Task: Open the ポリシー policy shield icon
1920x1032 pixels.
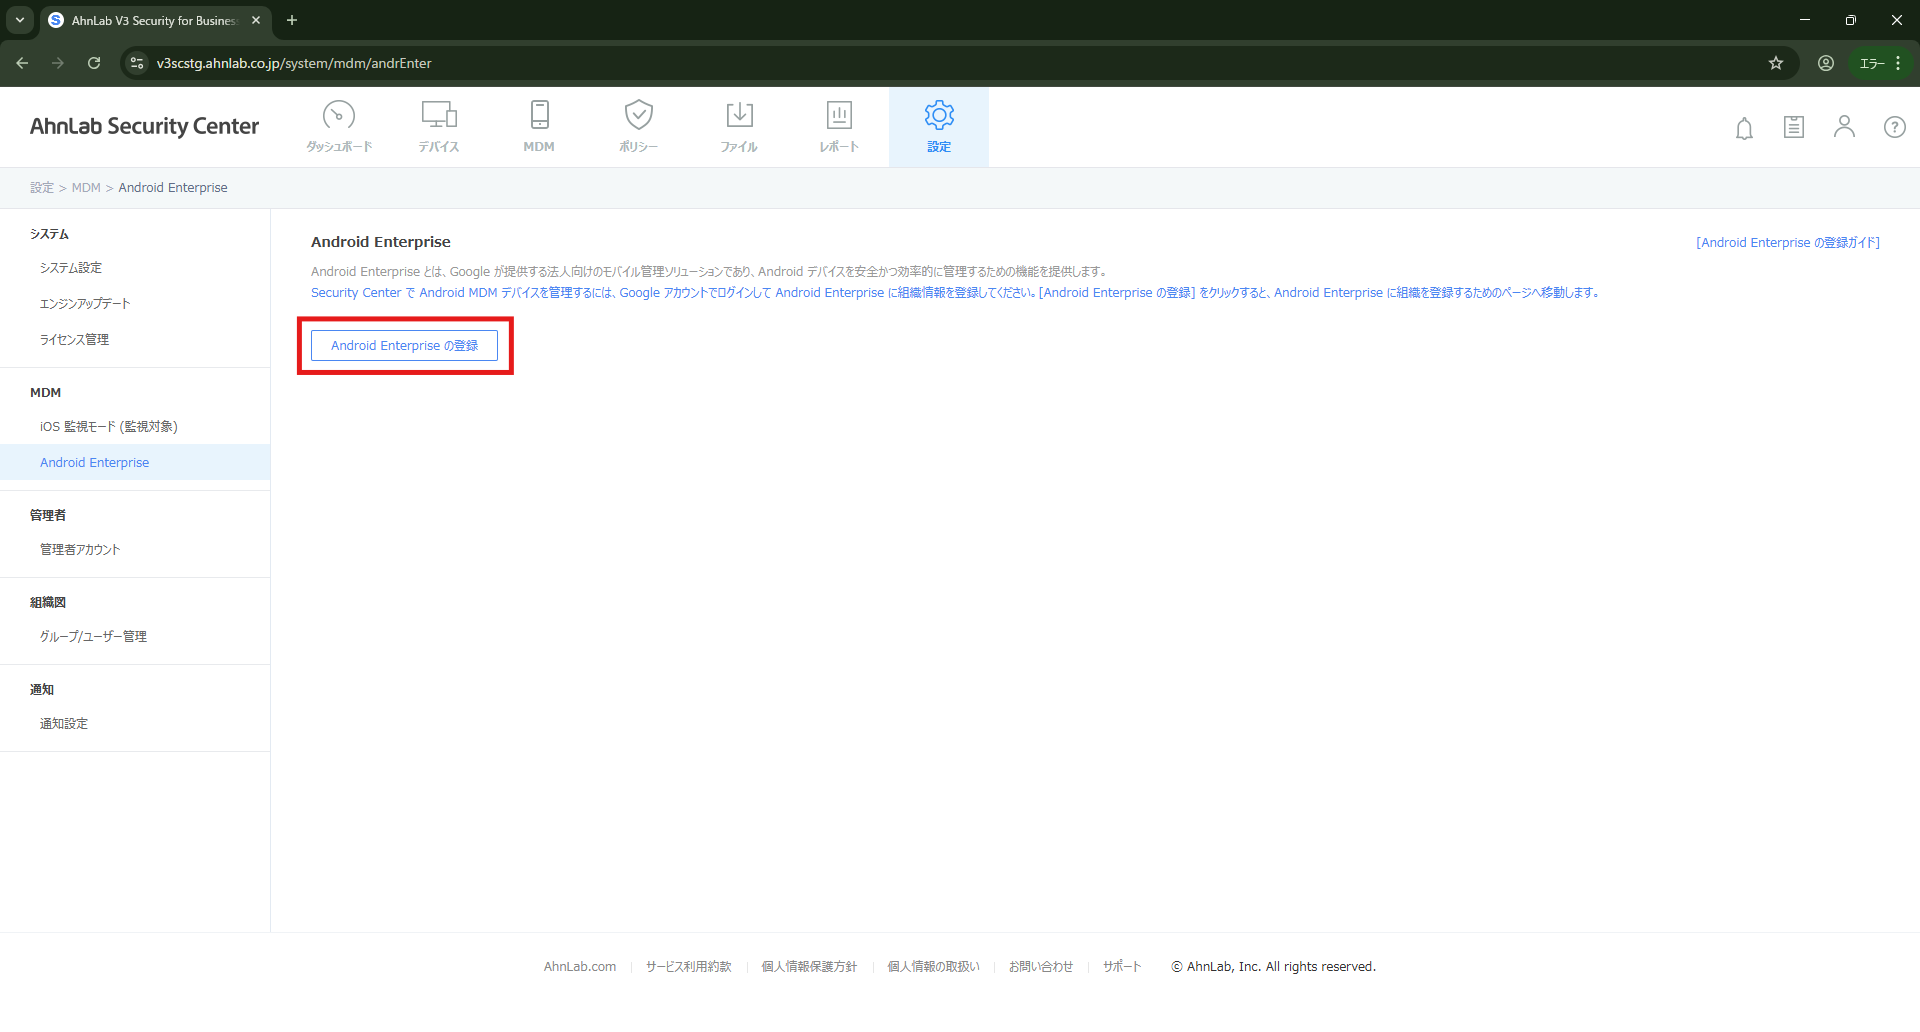Action: click(639, 126)
